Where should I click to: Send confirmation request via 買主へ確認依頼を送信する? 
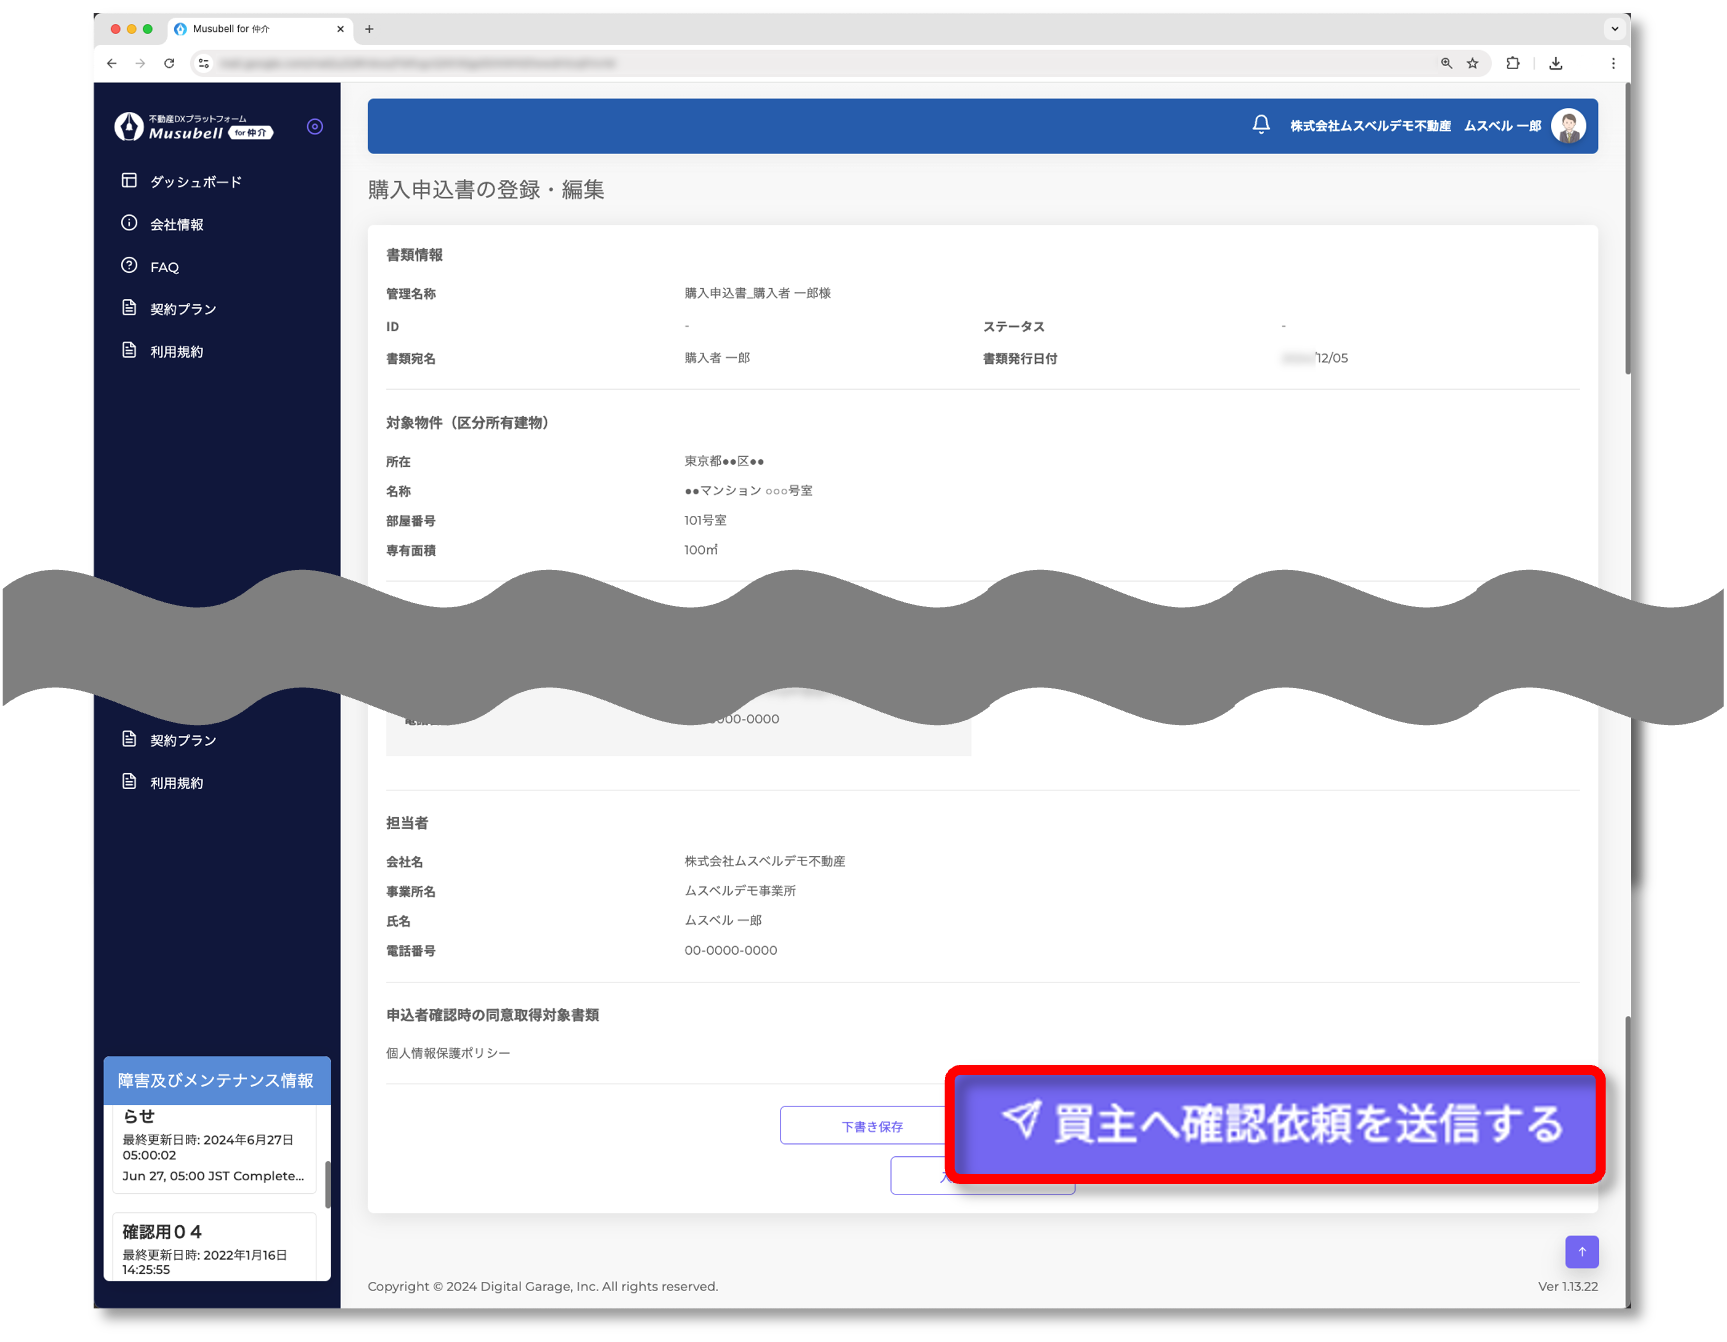pyautogui.click(x=1275, y=1124)
